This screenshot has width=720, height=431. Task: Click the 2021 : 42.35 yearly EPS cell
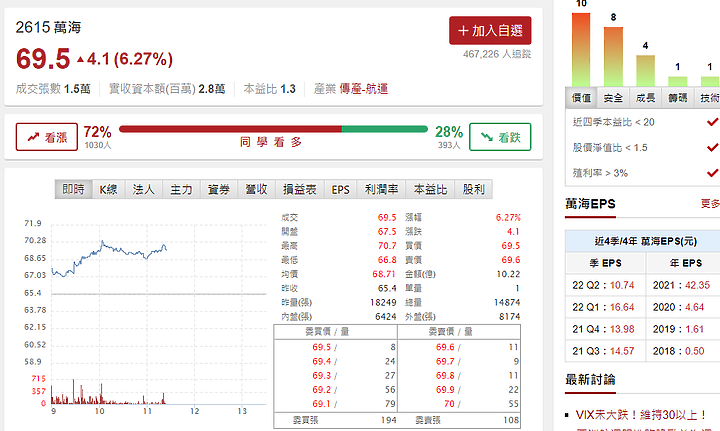click(683, 285)
